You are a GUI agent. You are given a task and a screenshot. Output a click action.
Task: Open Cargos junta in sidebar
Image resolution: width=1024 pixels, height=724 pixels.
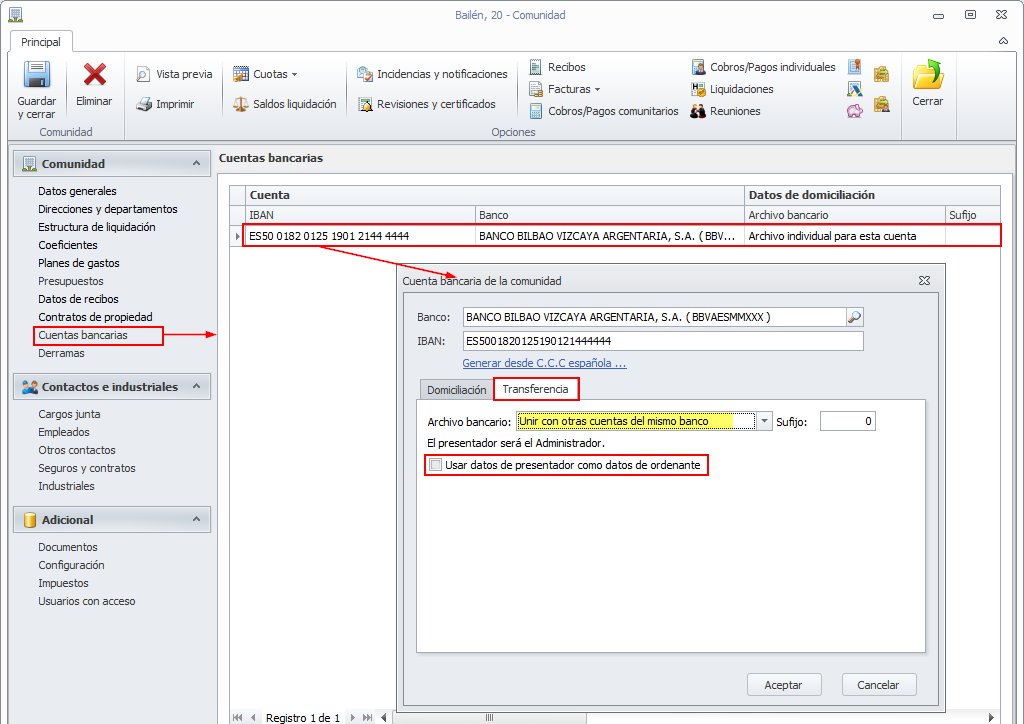[x=69, y=415]
